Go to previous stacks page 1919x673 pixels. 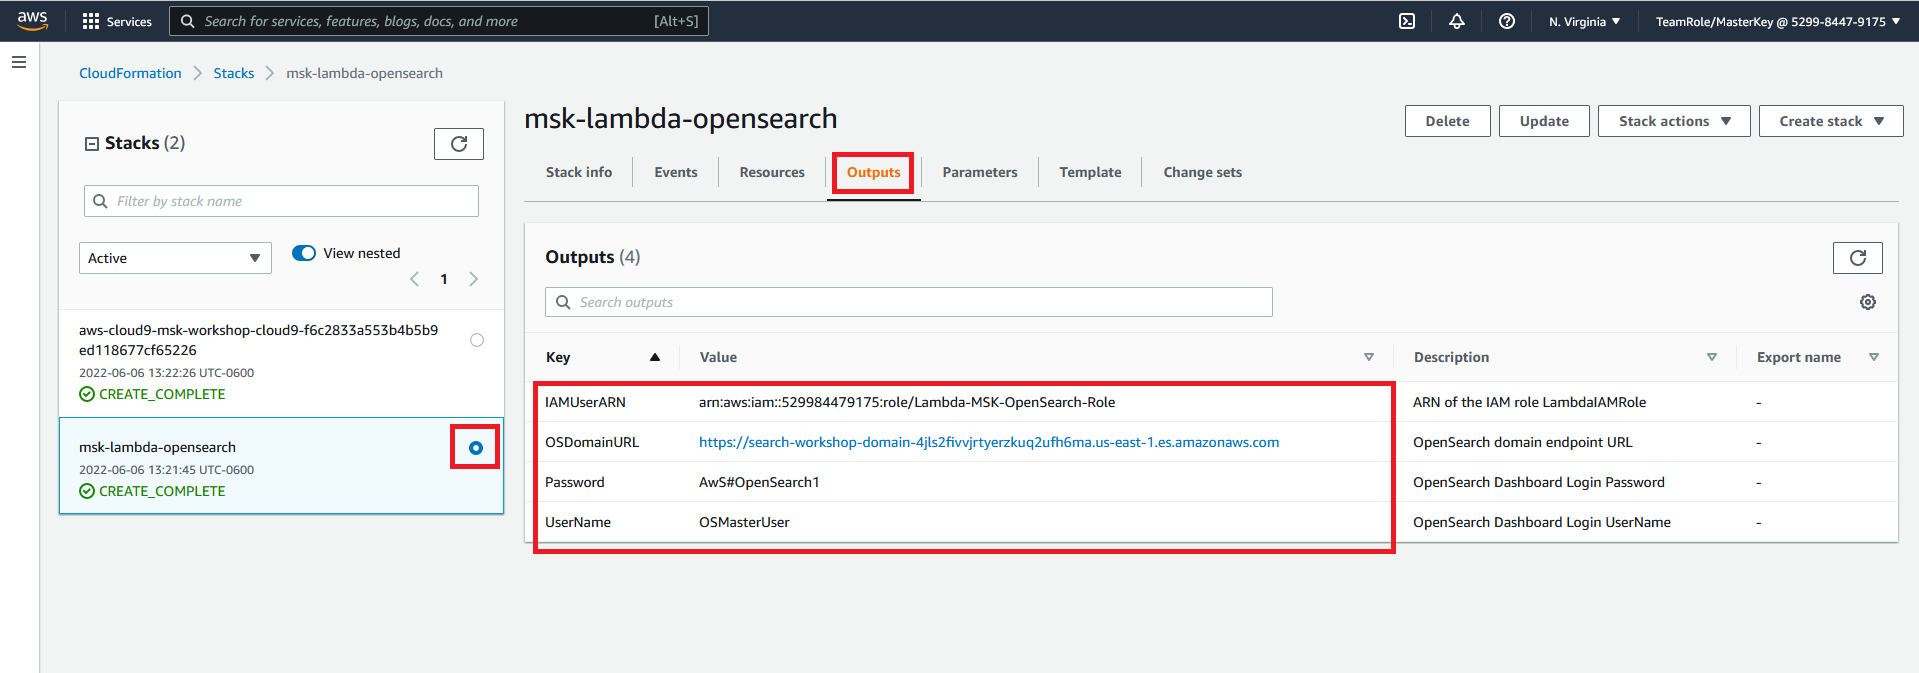[414, 279]
